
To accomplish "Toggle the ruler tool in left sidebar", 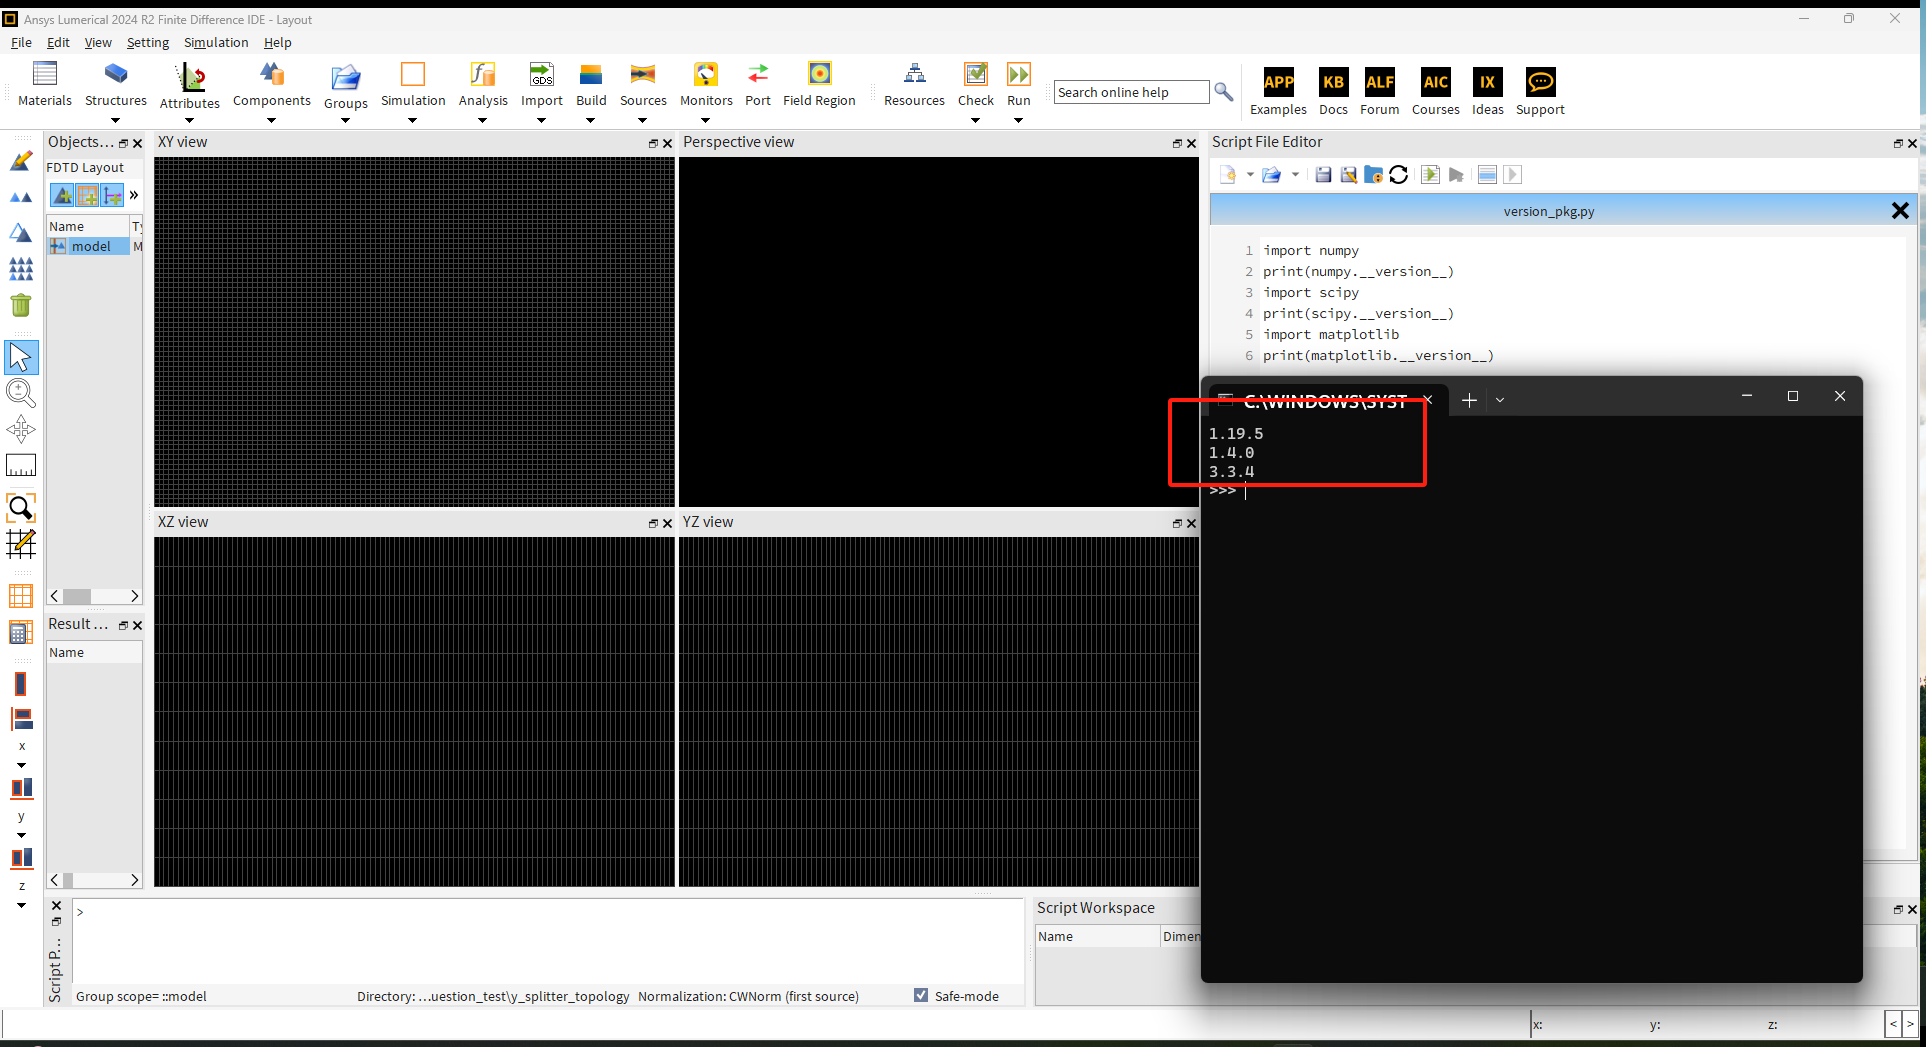I will click(21, 464).
